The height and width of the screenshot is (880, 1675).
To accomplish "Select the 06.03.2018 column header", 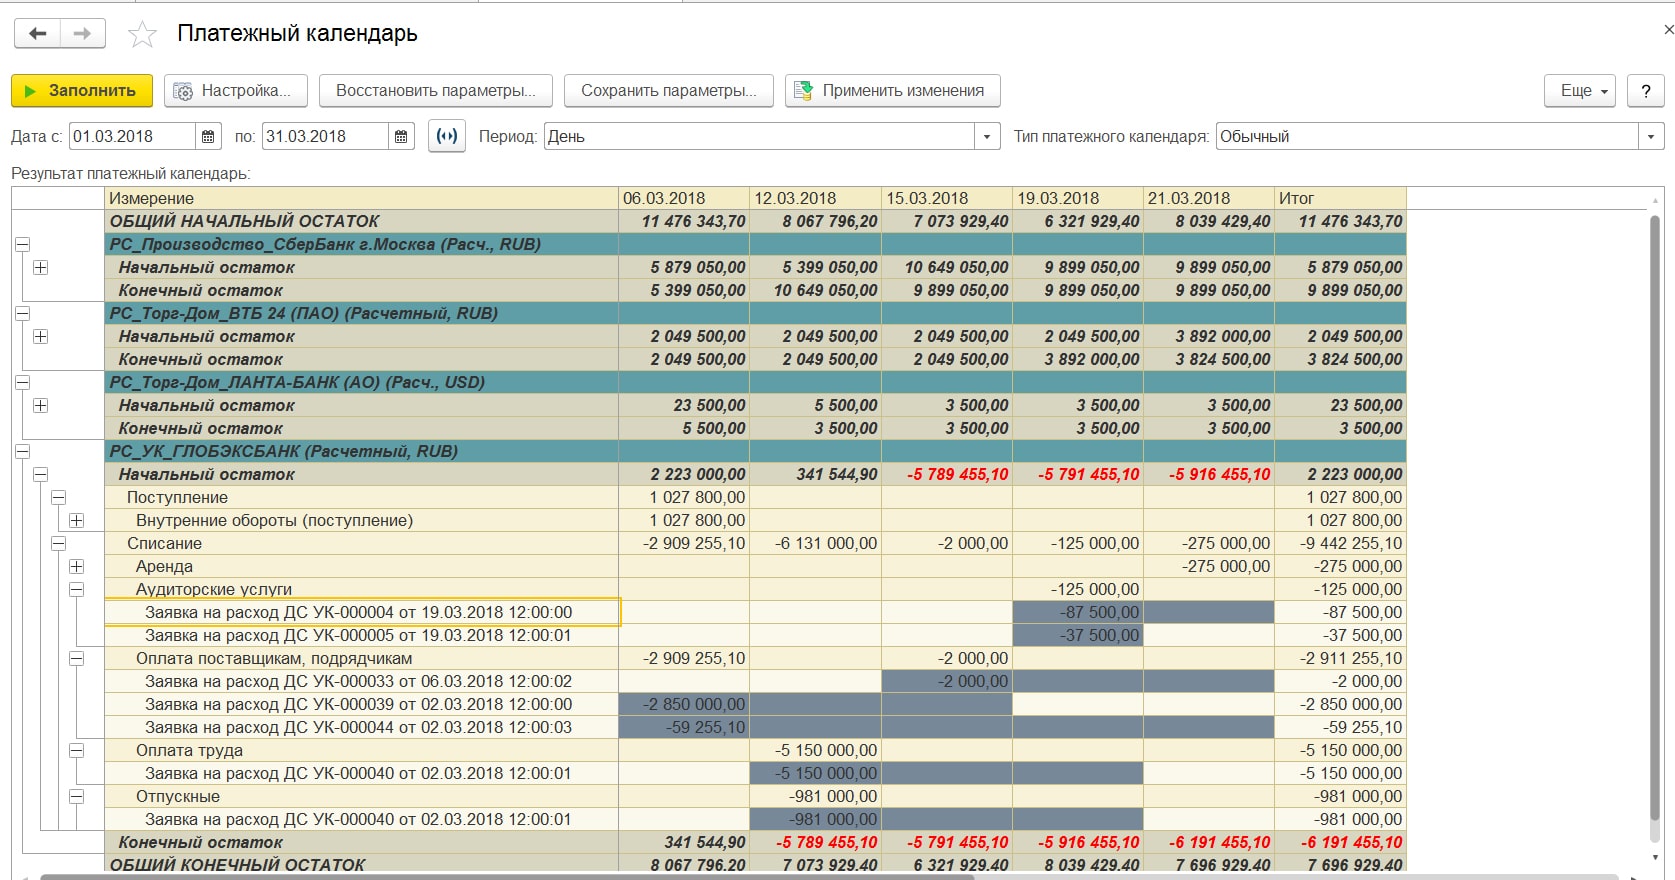I will (684, 198).
